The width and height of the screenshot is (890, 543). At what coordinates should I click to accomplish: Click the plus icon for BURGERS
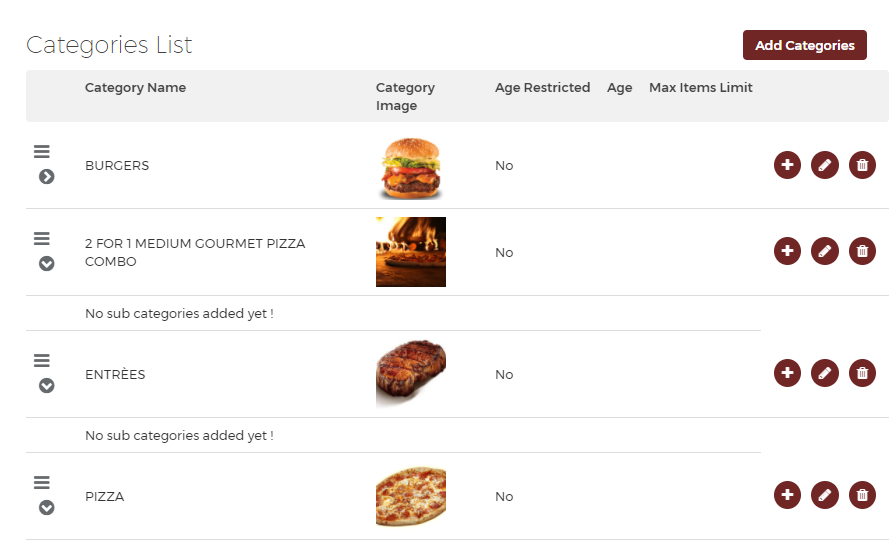787,165
